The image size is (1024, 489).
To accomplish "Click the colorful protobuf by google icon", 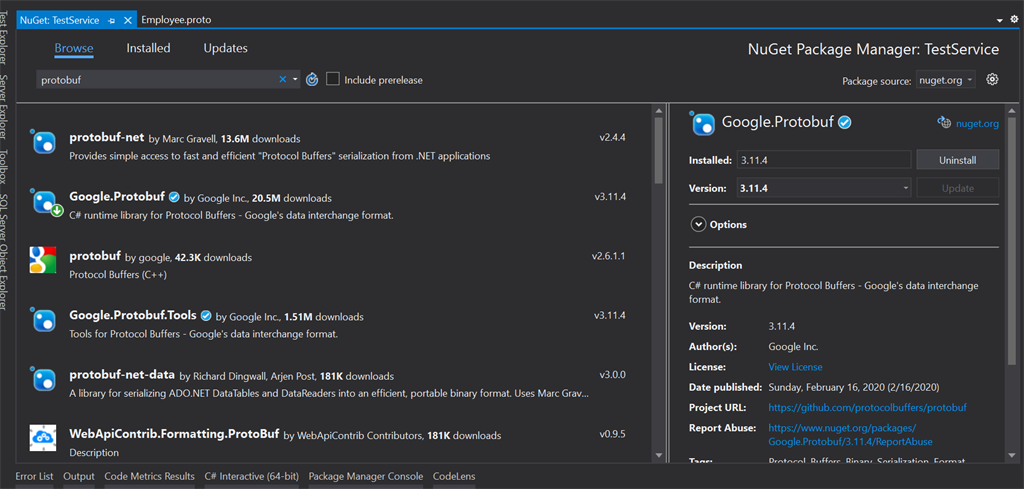I will (43, 260).
